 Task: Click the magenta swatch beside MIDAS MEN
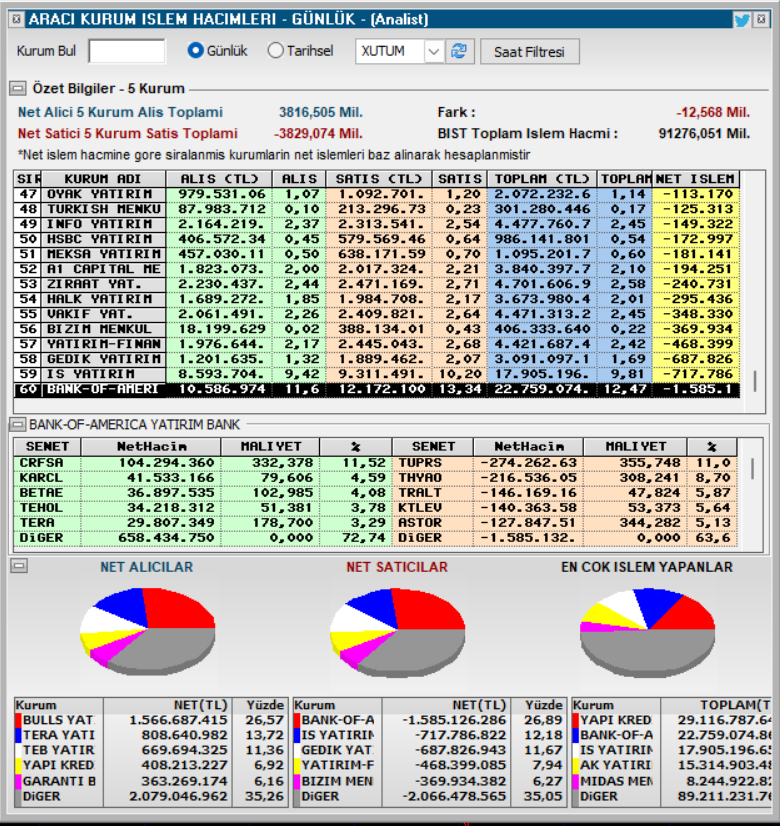(575, 781)
